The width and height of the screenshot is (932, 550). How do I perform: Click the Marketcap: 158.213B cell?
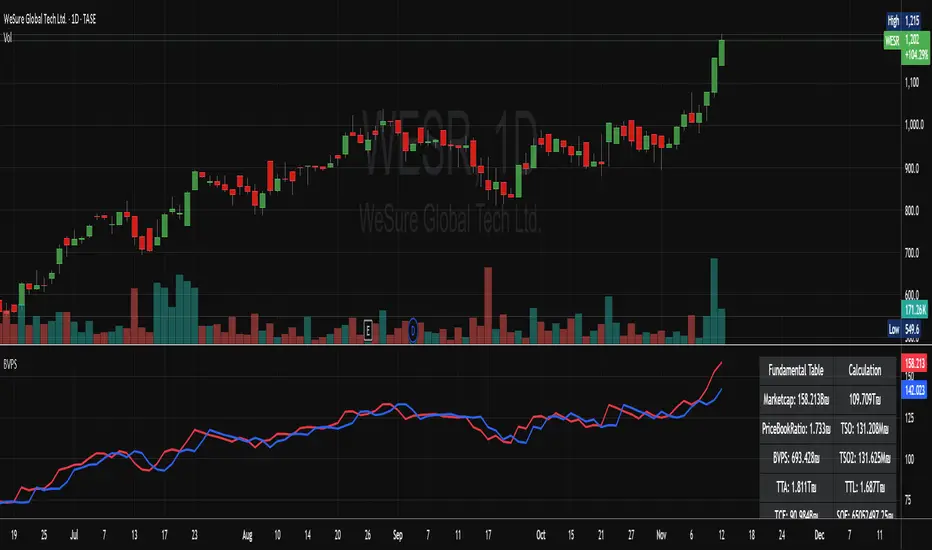click(796, 400)
